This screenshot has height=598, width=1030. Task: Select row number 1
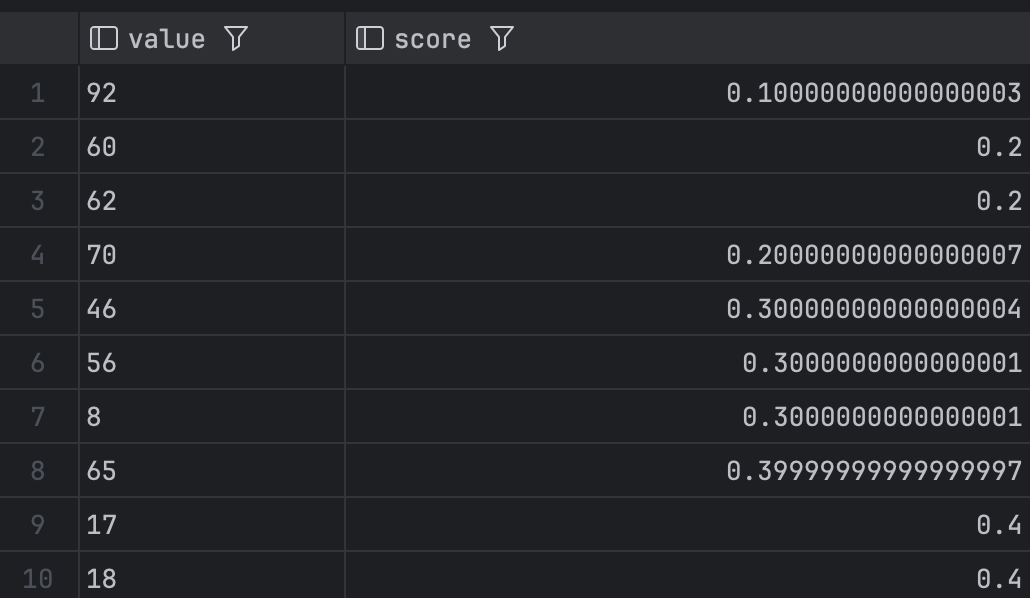coord(38,93)
